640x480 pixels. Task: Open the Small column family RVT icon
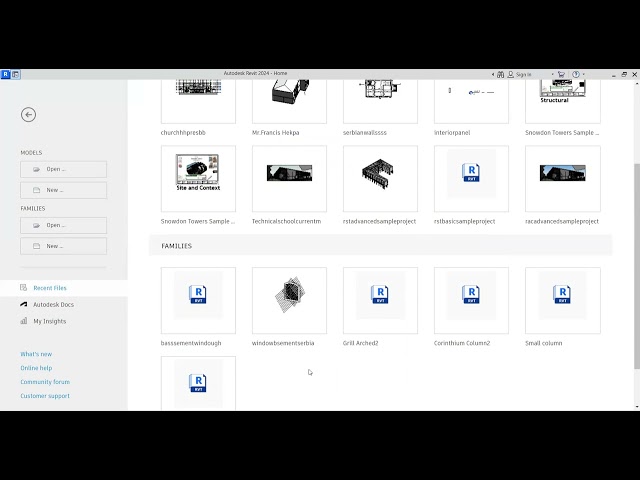pyautogui.click(x=562, y=294)
